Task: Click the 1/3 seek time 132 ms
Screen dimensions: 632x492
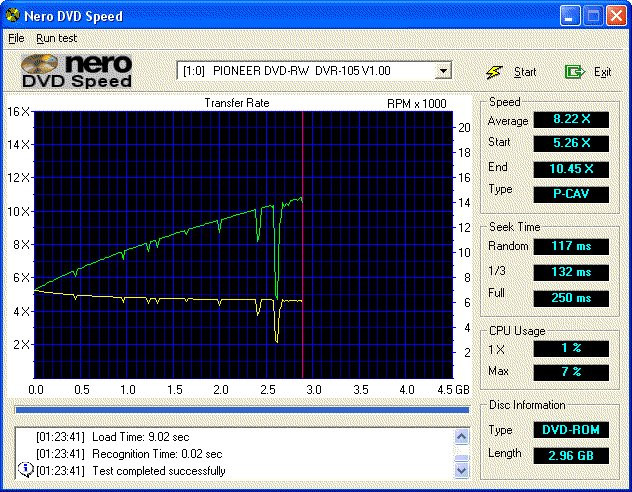Action: coord(571,272)
